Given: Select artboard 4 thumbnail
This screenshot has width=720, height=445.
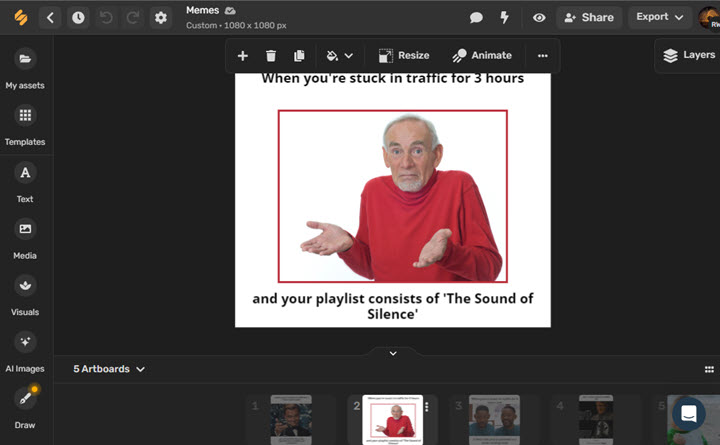Looking at the screenshot, I should pos(596,420).
